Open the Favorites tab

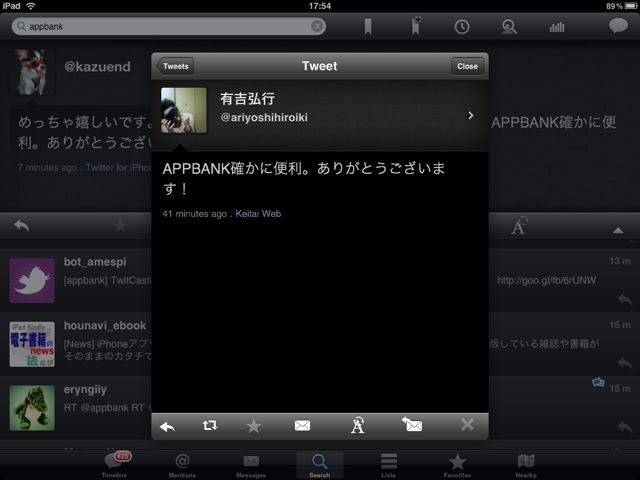point(457,465)
